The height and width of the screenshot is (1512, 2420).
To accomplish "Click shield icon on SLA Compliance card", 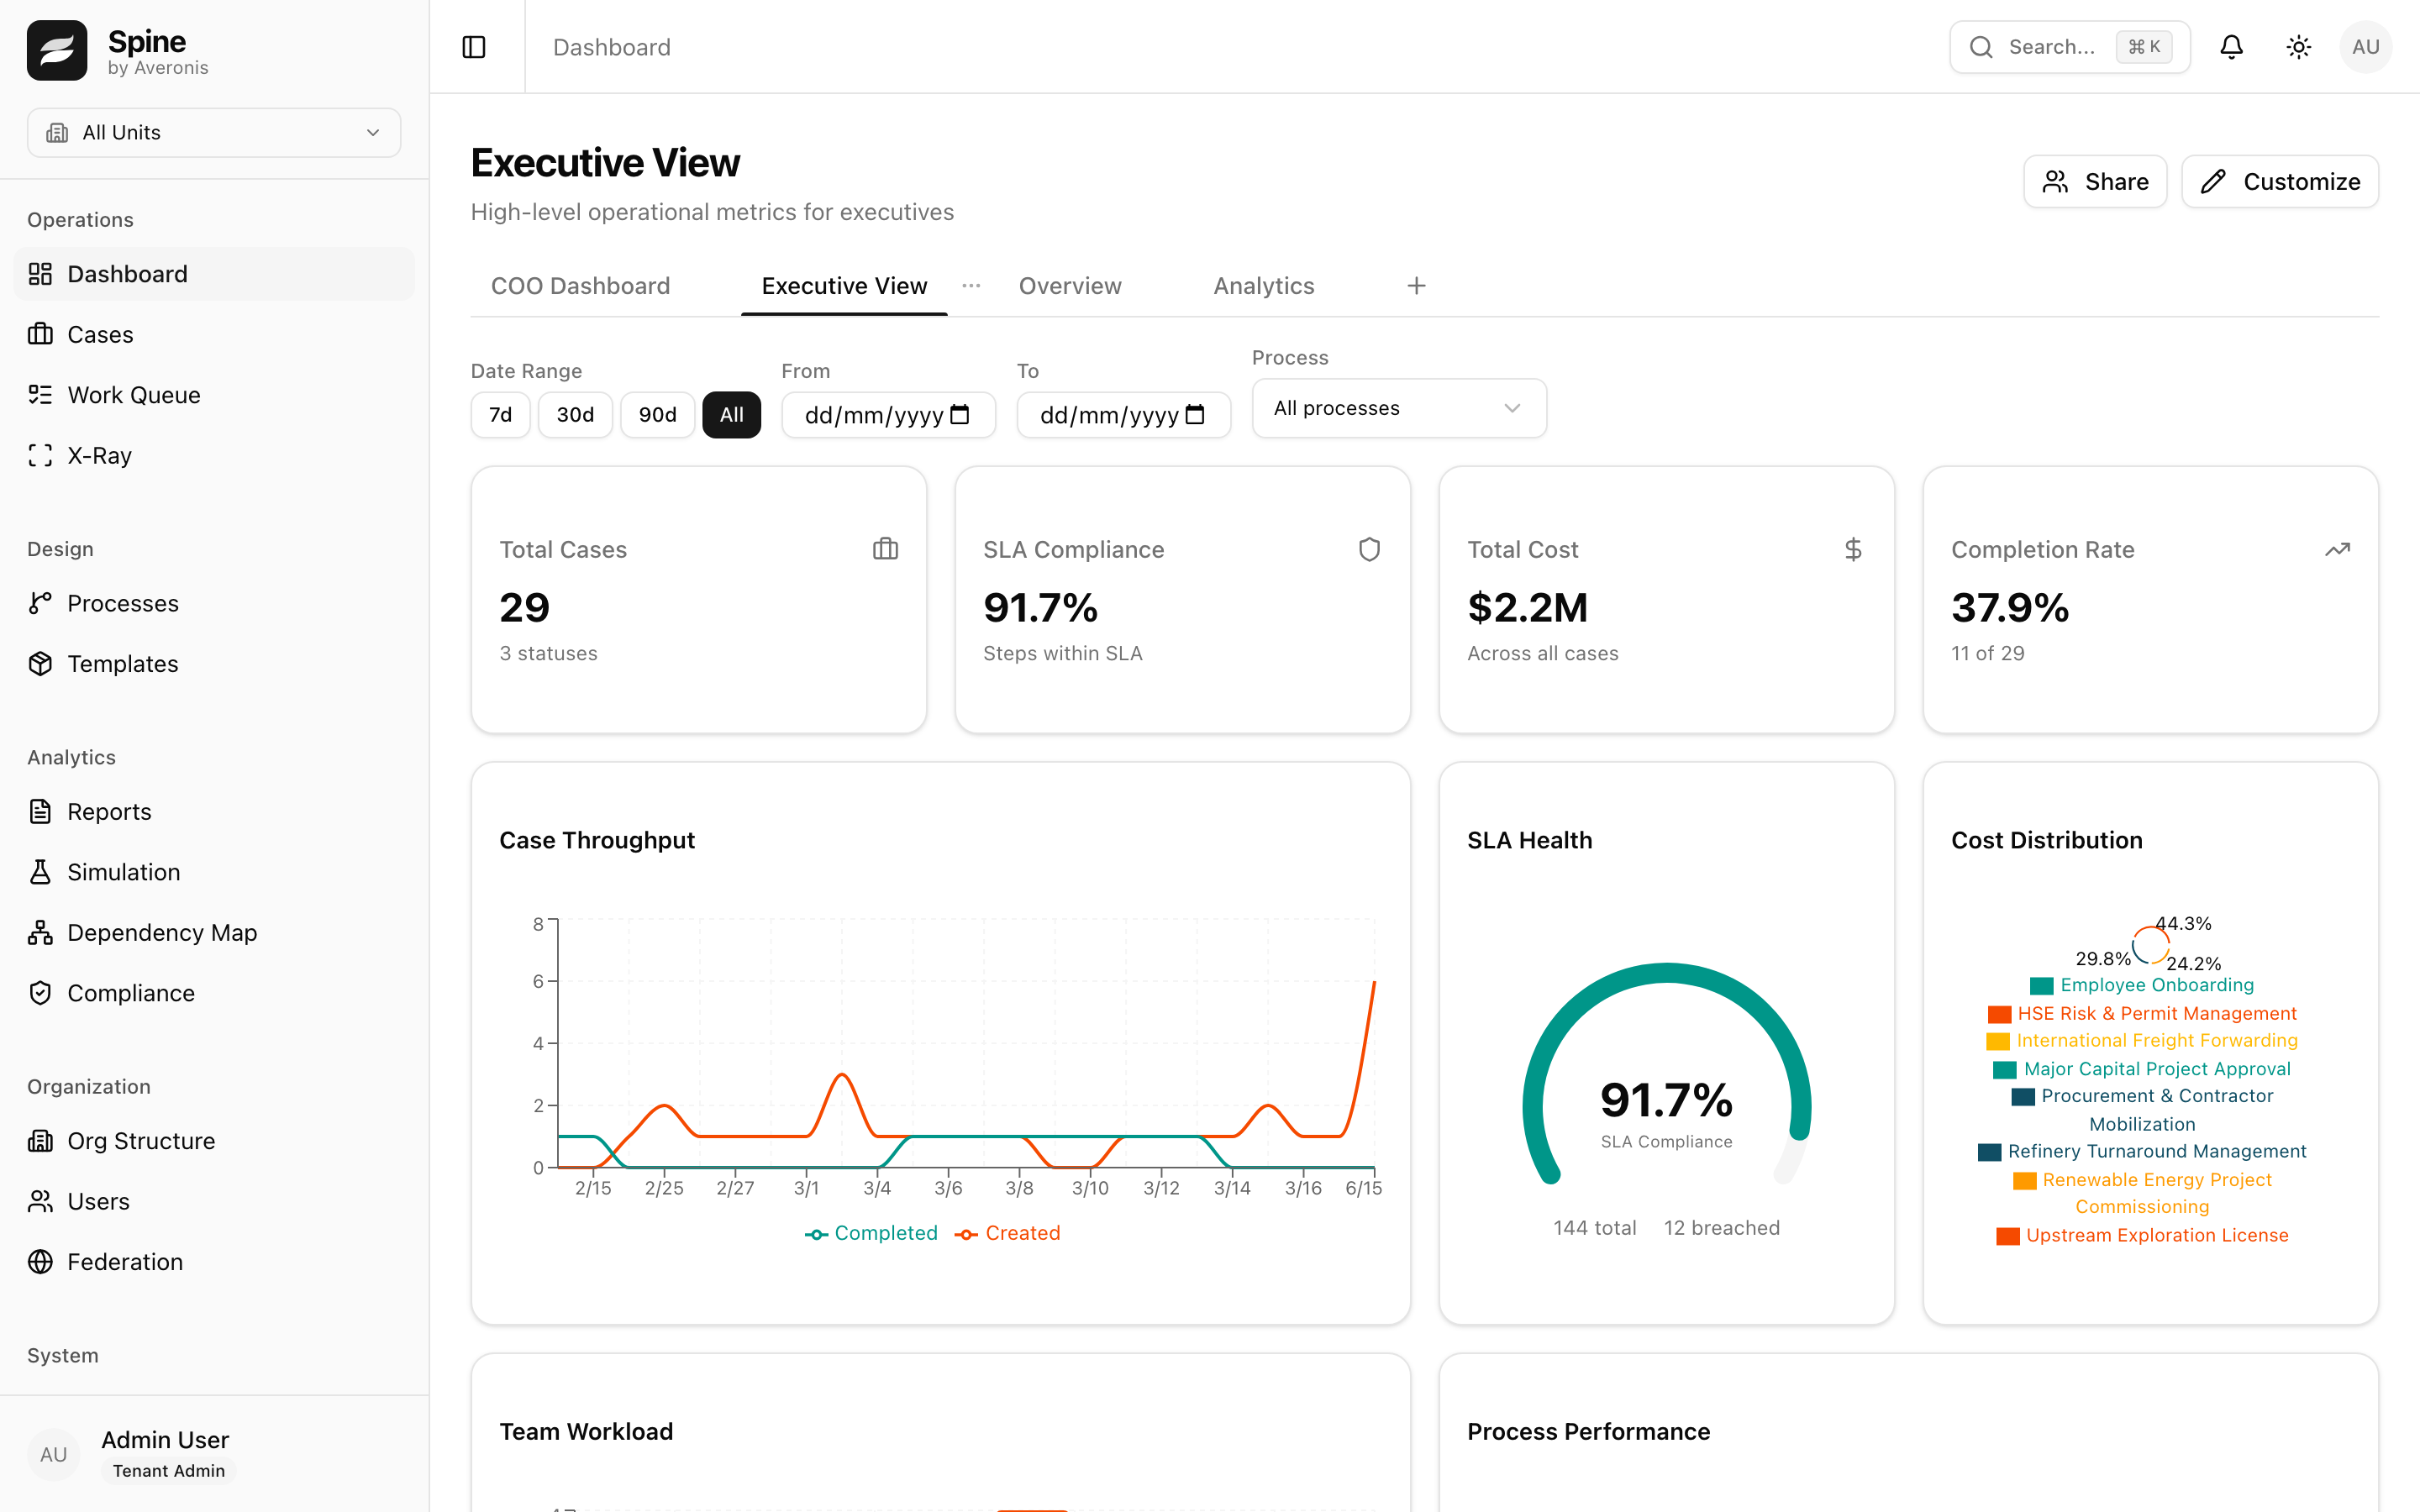I will [x=1369, y=549].
